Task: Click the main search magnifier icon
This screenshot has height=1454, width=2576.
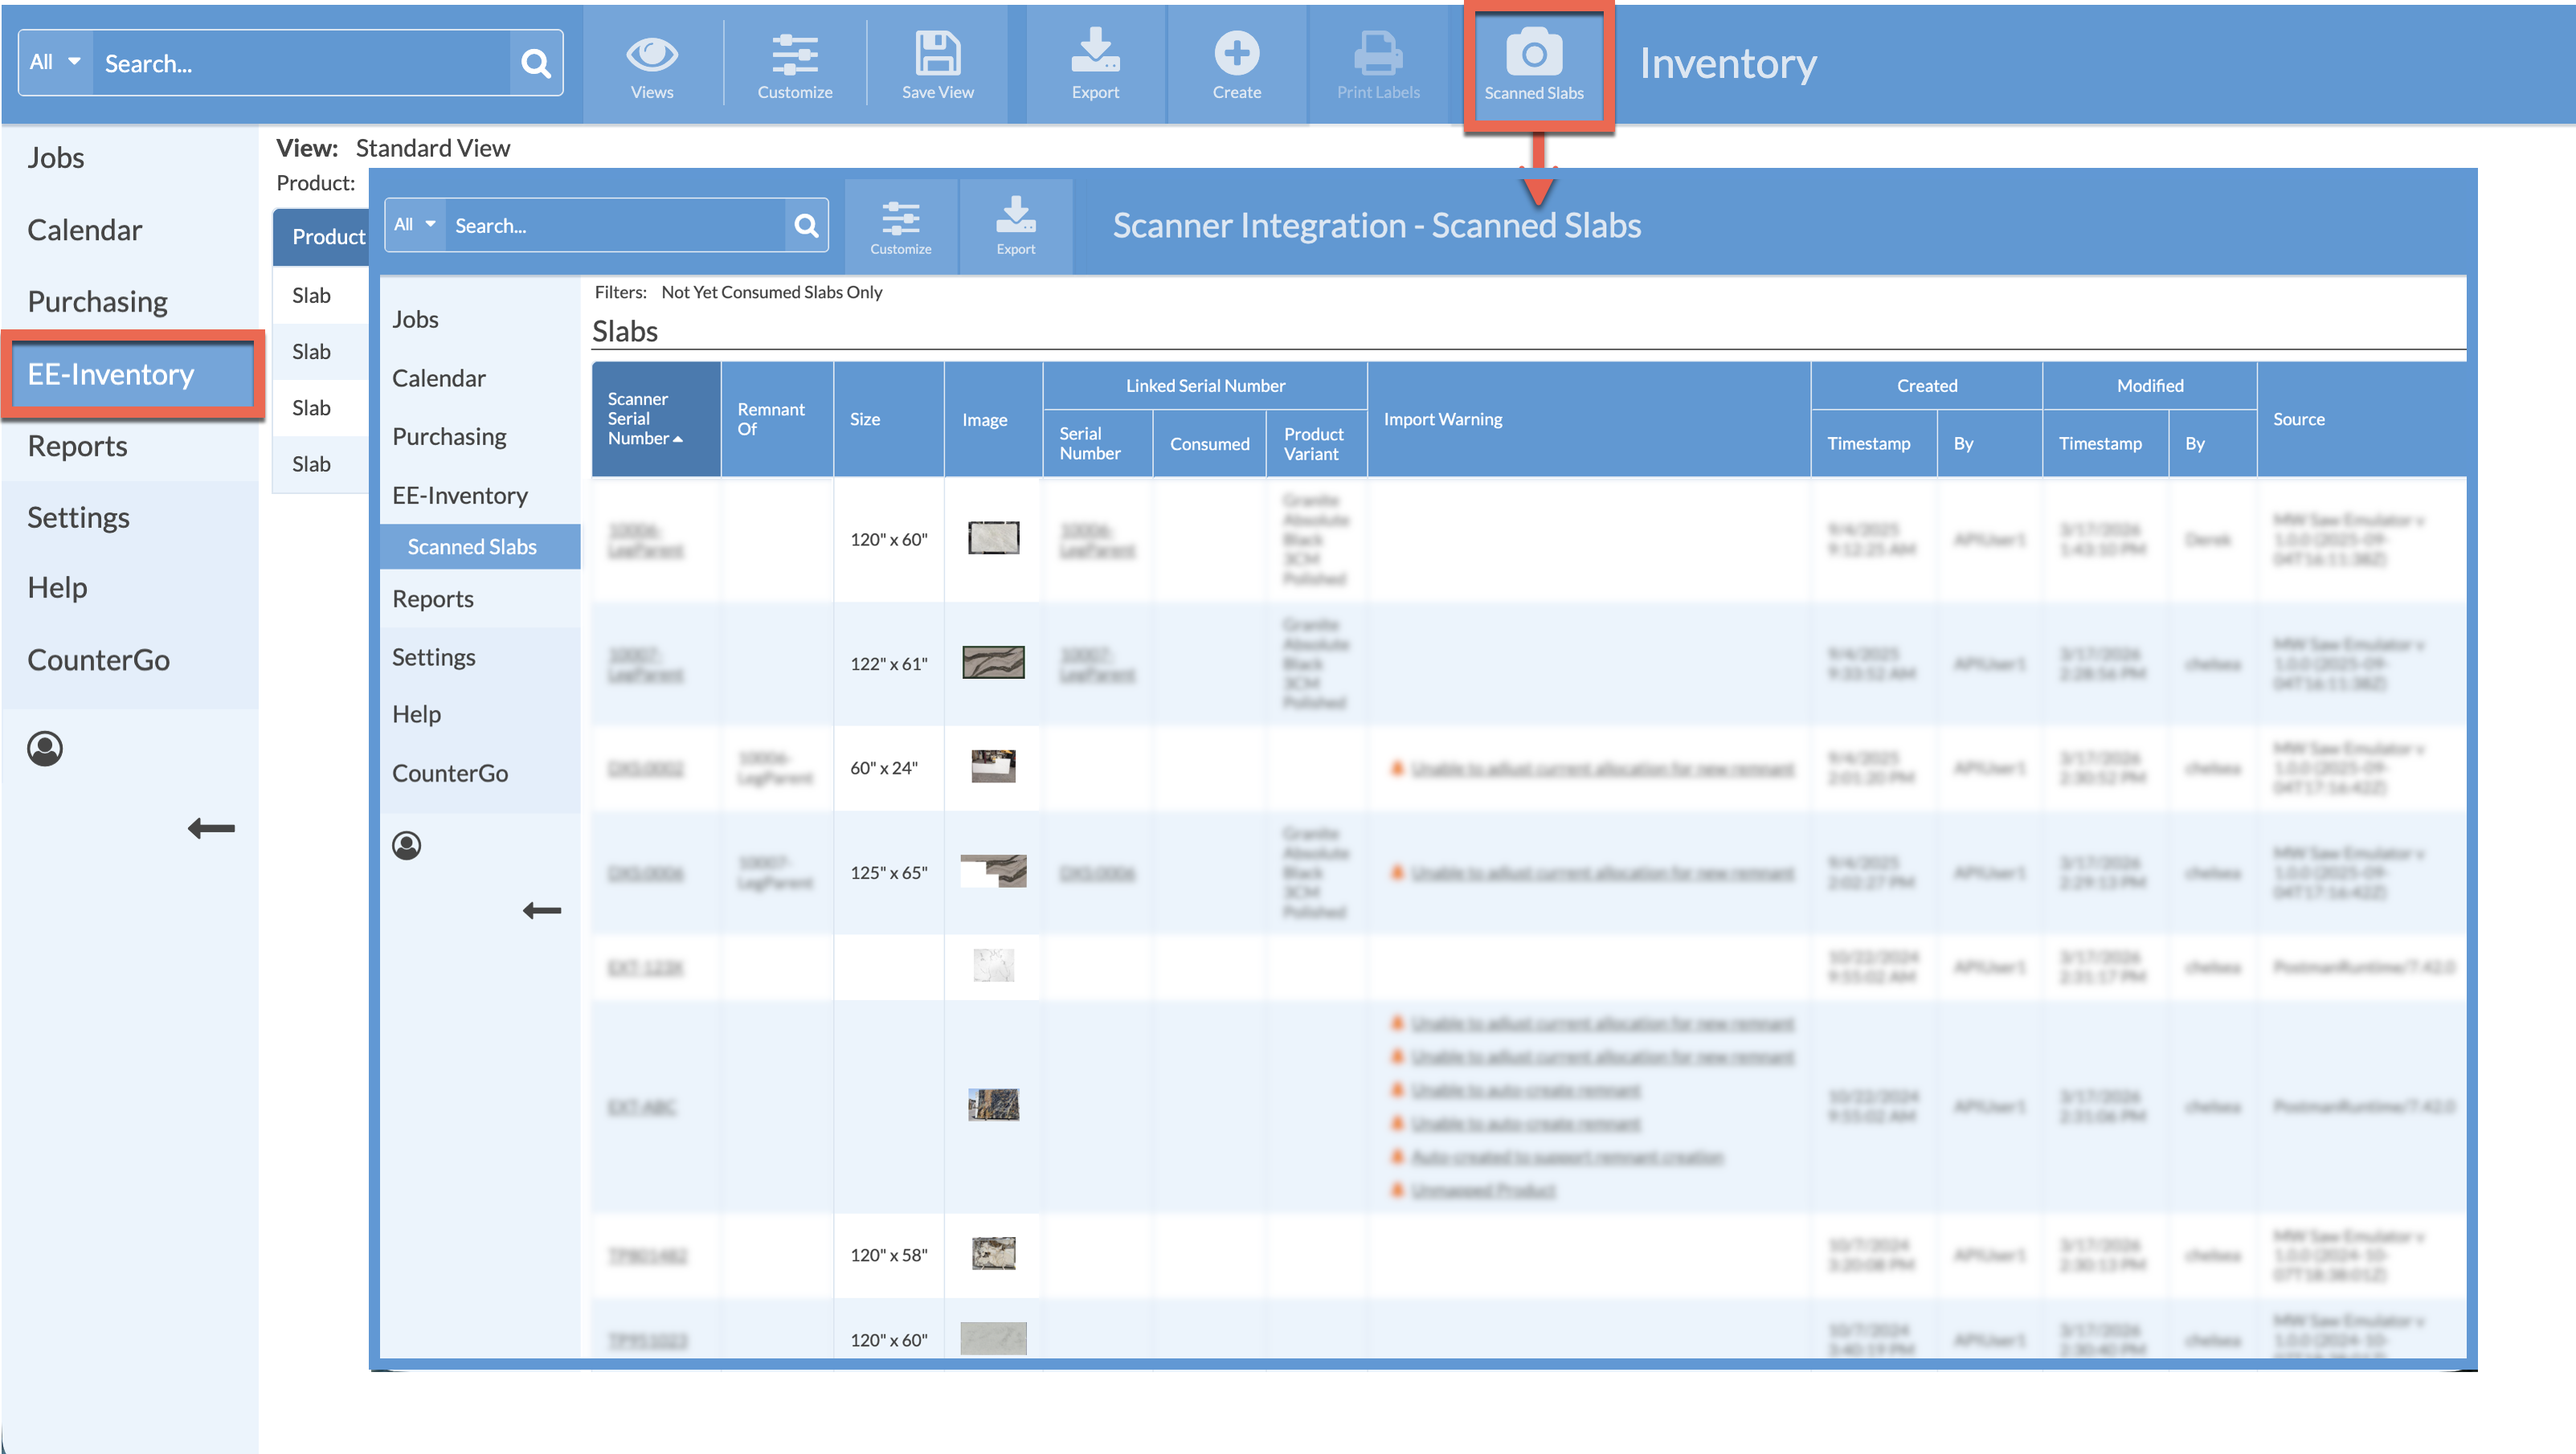Action: [536, 64]
